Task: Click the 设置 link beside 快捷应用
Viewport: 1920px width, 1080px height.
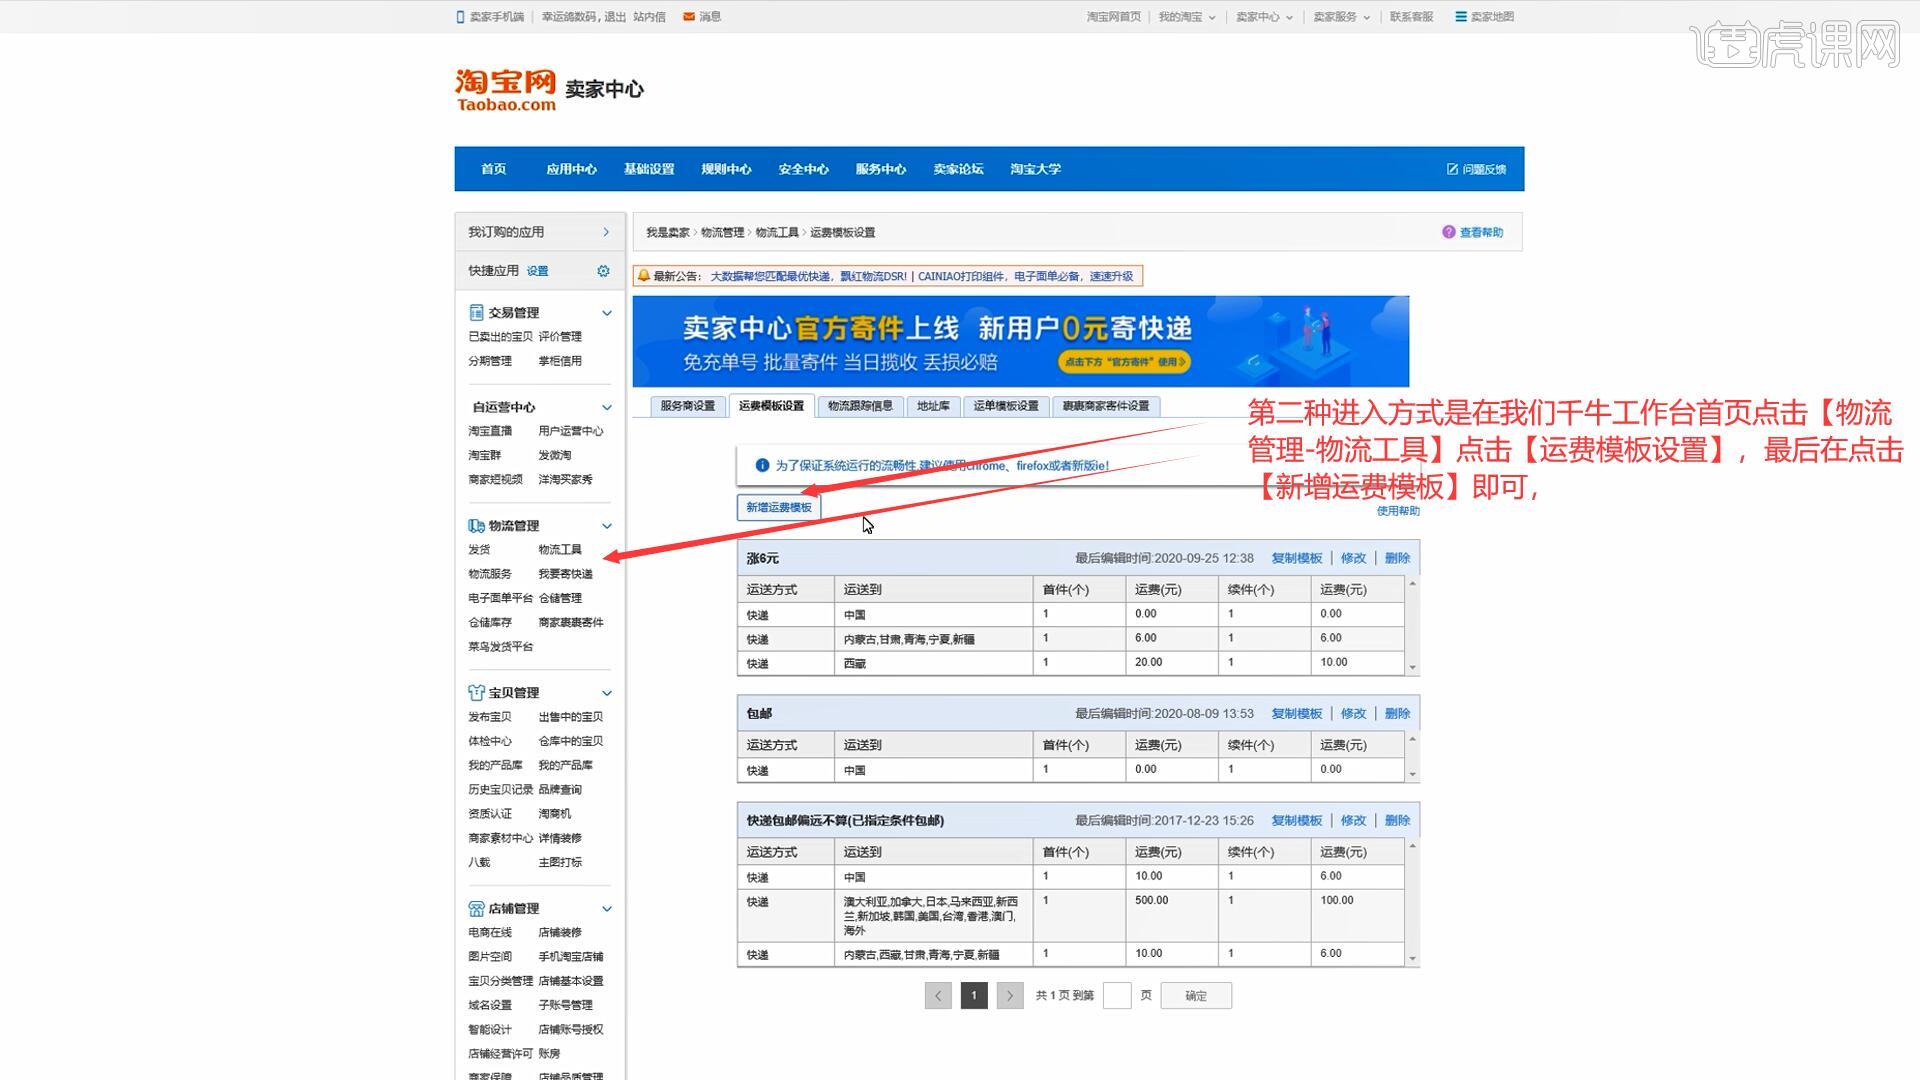Action: 538,271
